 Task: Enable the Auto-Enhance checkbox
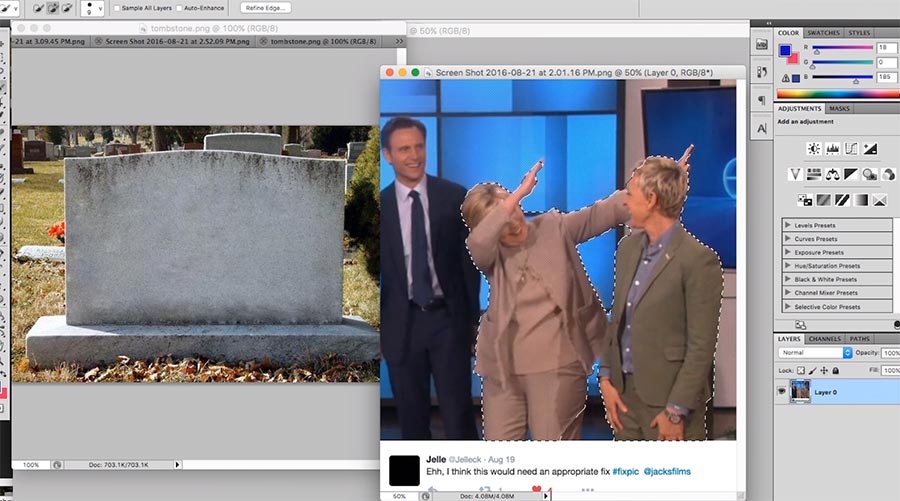pyautogui.click(x=179, y=8)
